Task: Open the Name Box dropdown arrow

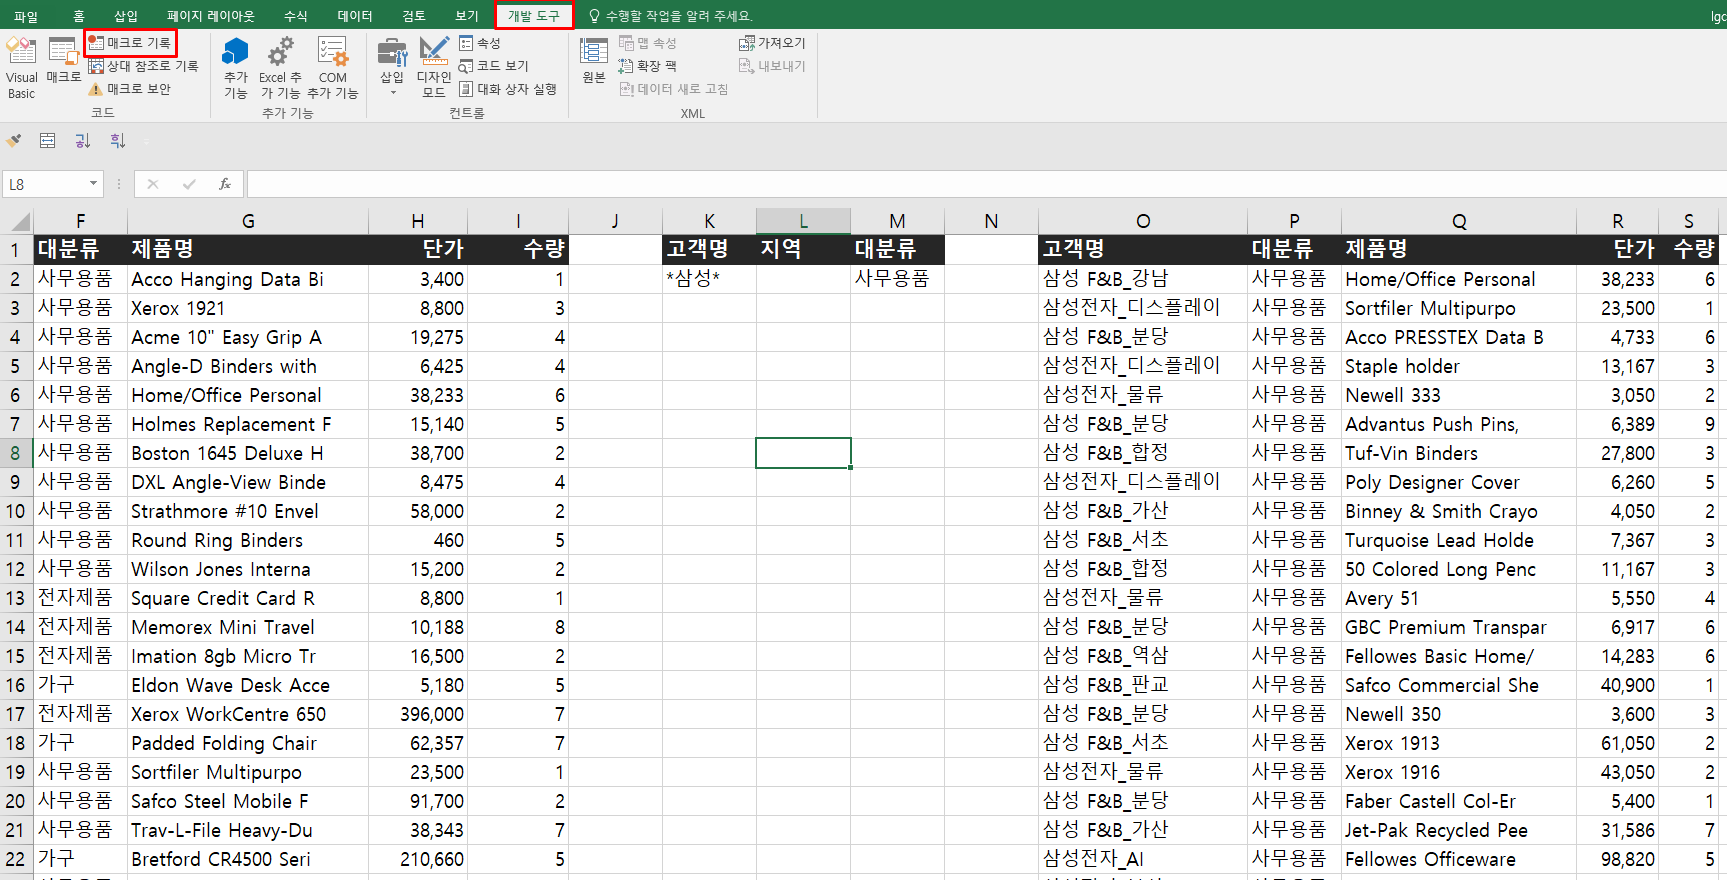Action: pos(93,184)
